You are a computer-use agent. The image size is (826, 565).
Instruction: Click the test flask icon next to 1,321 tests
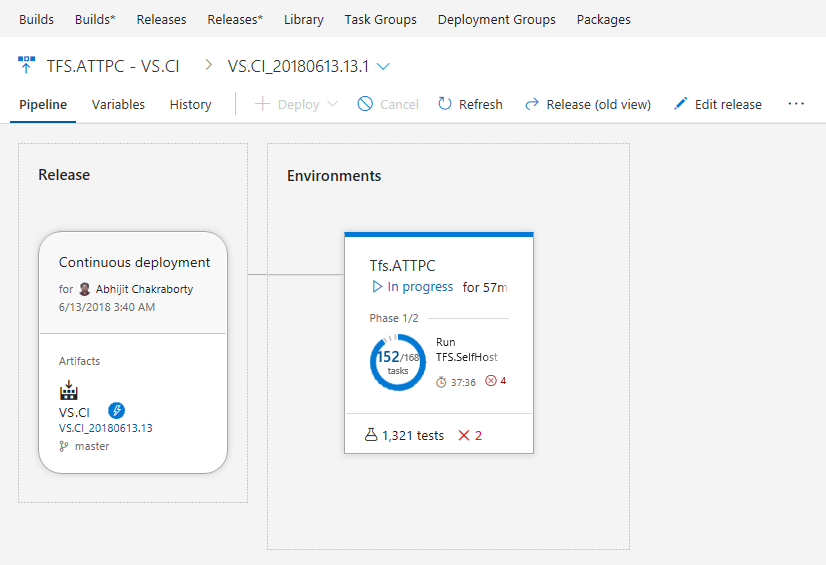371,435
